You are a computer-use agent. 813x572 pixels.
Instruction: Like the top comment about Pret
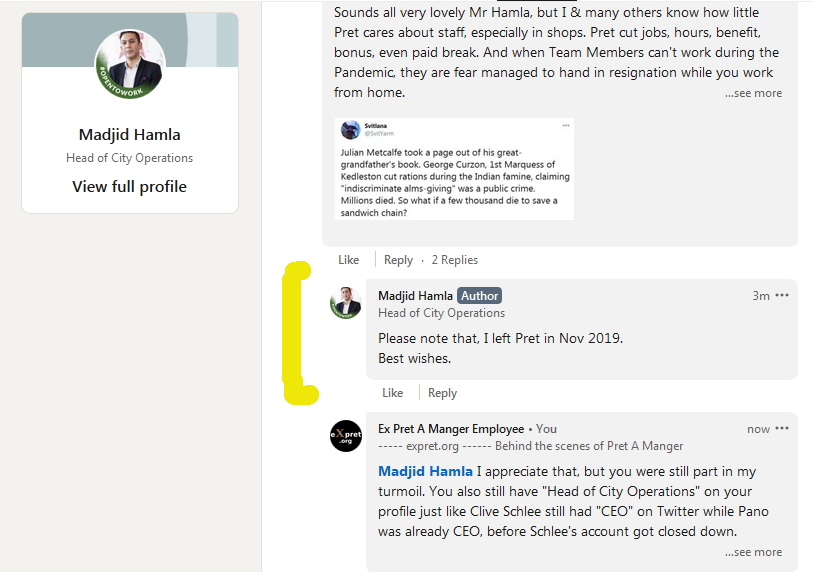(x=348, y=260)
